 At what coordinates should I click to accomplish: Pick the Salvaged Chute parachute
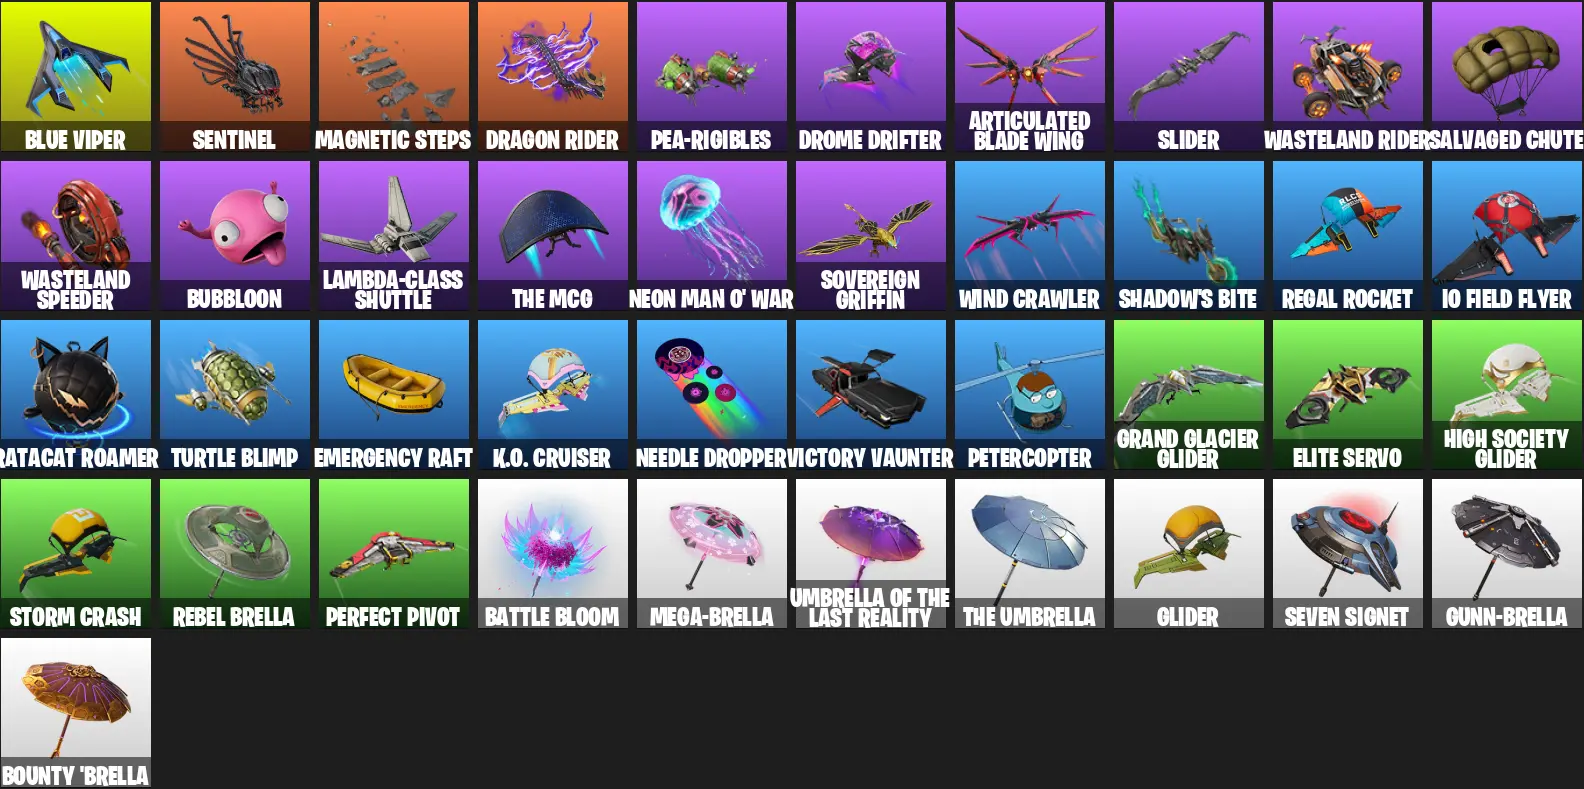click(x=1507, y=77)
